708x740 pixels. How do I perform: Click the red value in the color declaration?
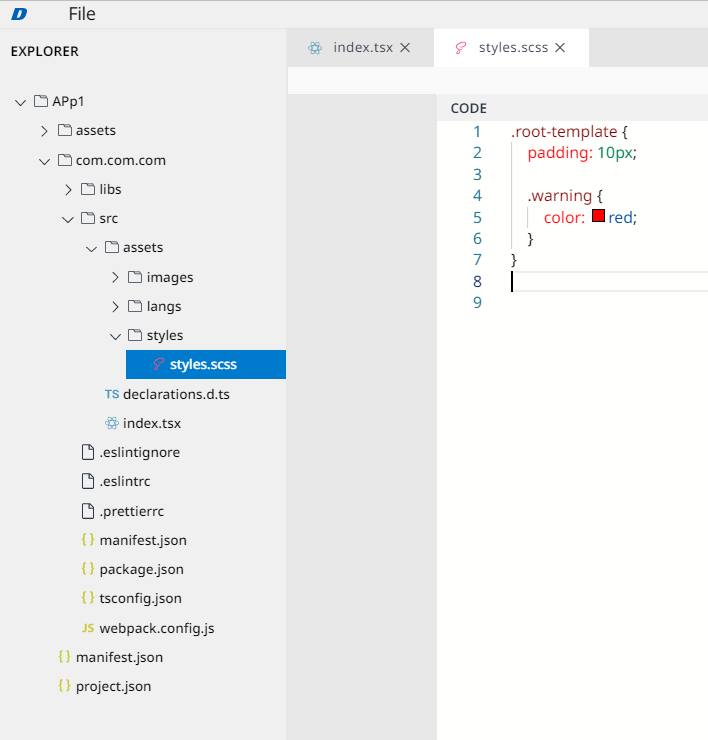point(620,218)
